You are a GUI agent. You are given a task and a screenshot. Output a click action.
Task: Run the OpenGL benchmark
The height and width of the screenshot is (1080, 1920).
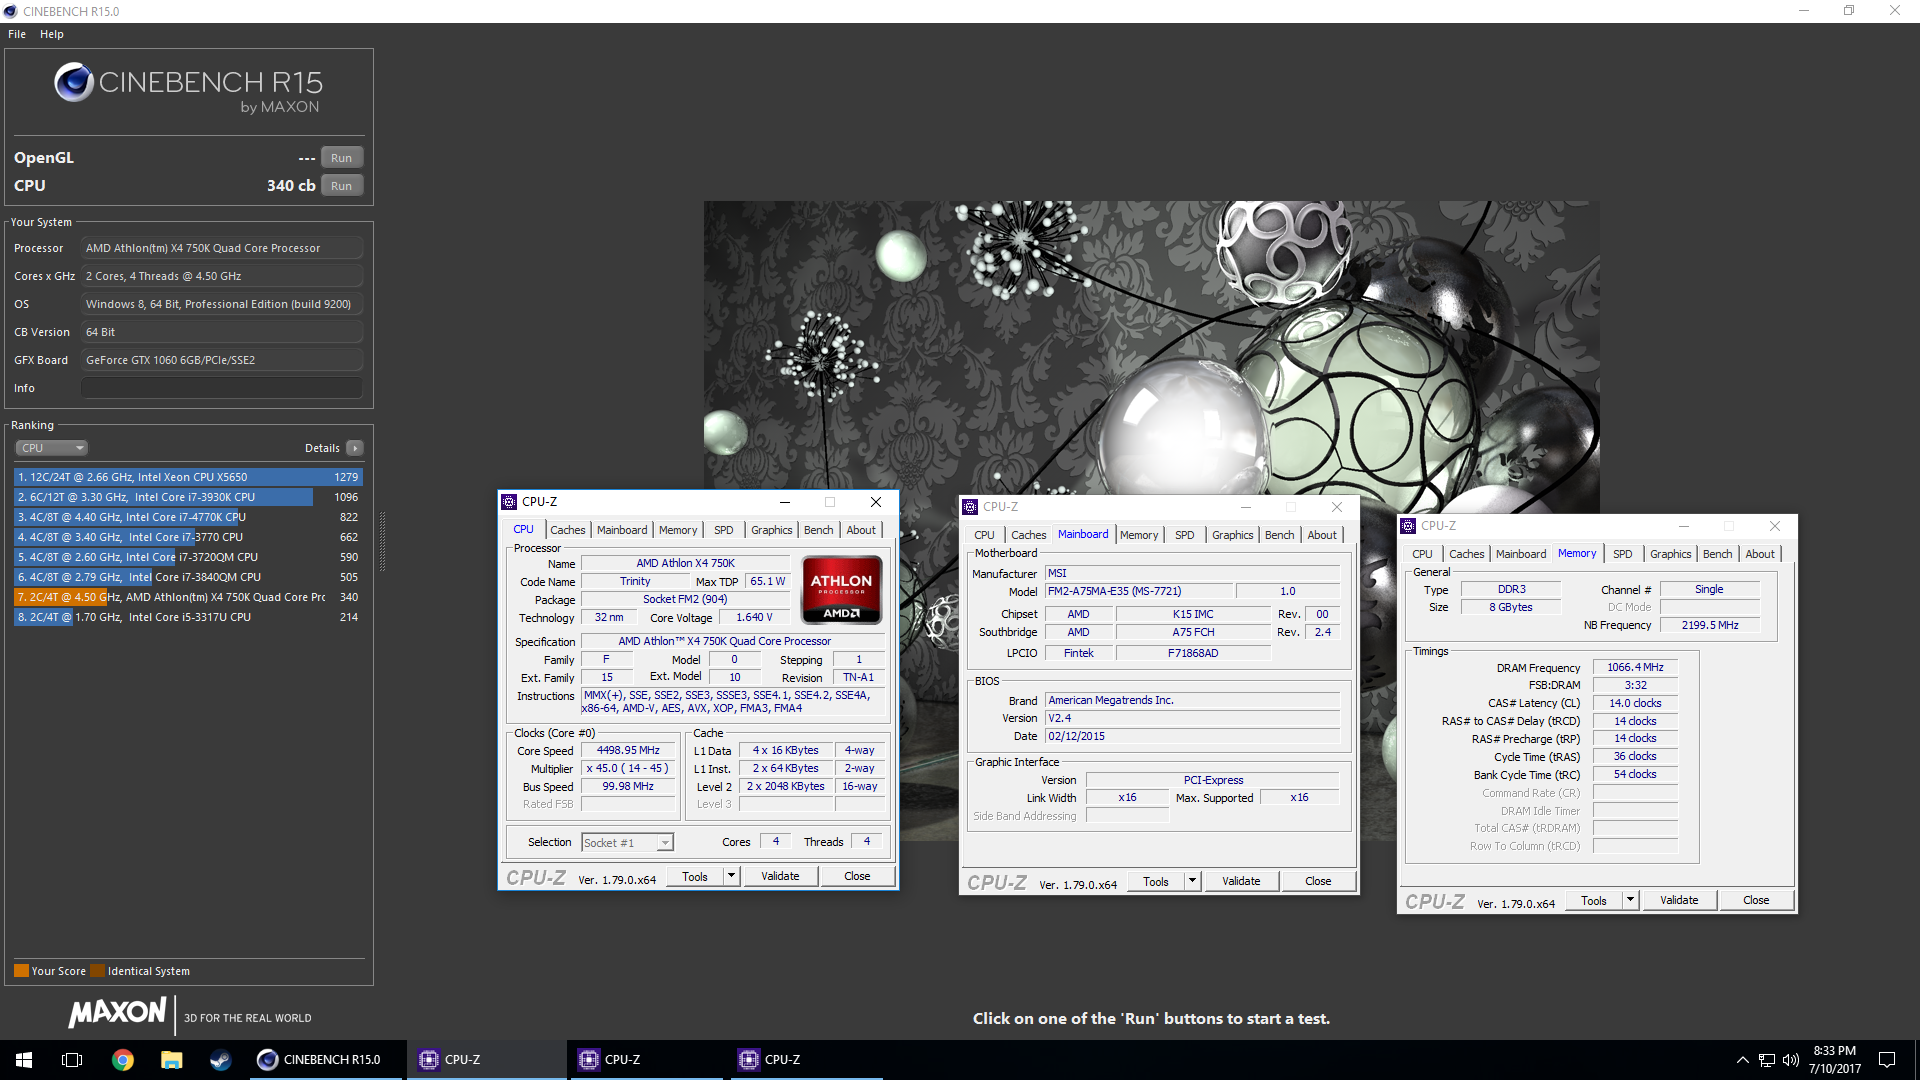[x=341, y=158]
